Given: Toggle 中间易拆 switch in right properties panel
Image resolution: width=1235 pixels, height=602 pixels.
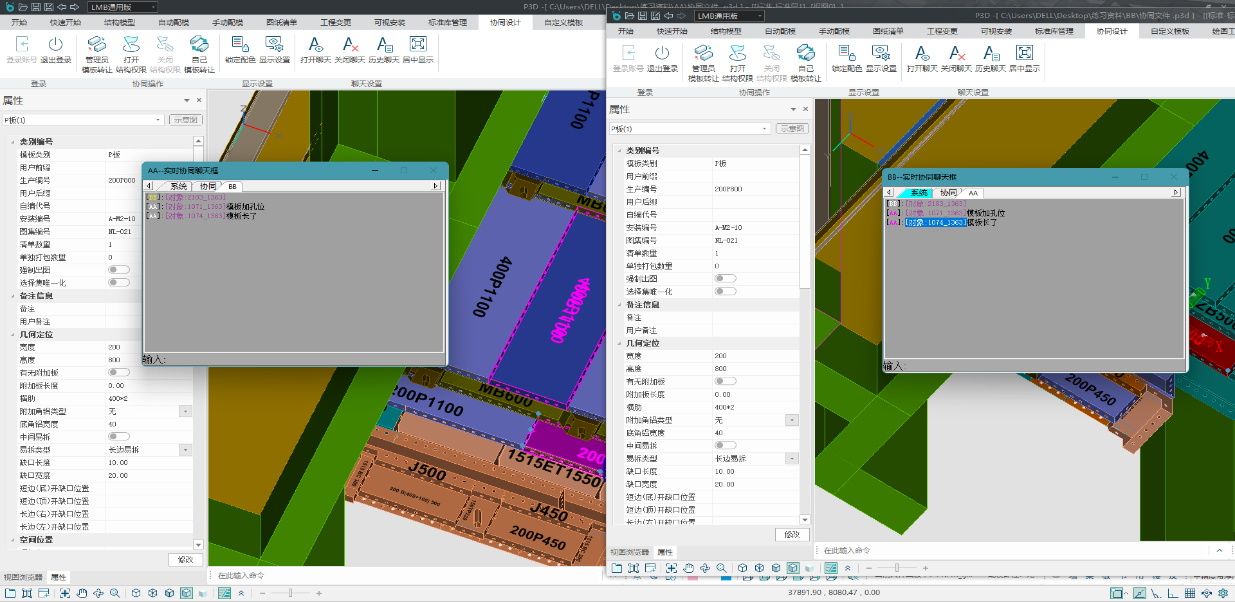Looking at the screenshot, I should [x=725, y=445].
